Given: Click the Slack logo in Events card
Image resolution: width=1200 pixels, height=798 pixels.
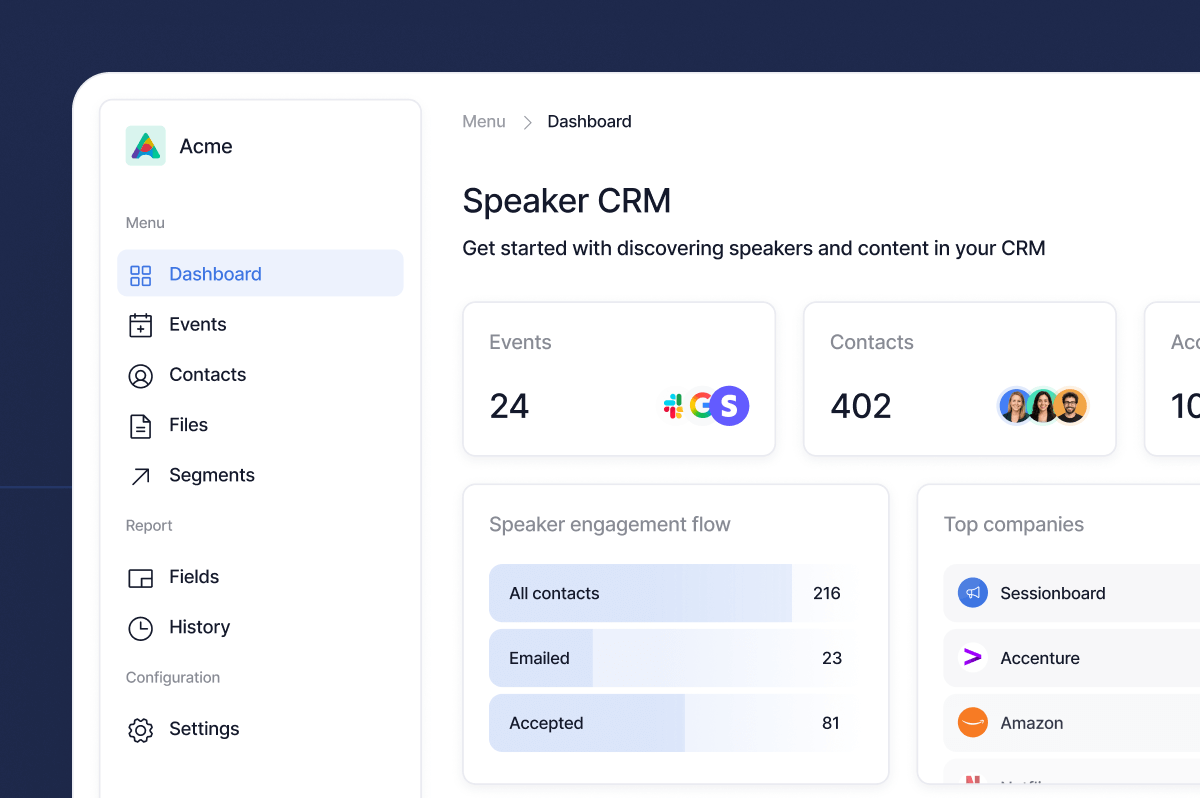Looking at the screenshot, I should 674,406.
